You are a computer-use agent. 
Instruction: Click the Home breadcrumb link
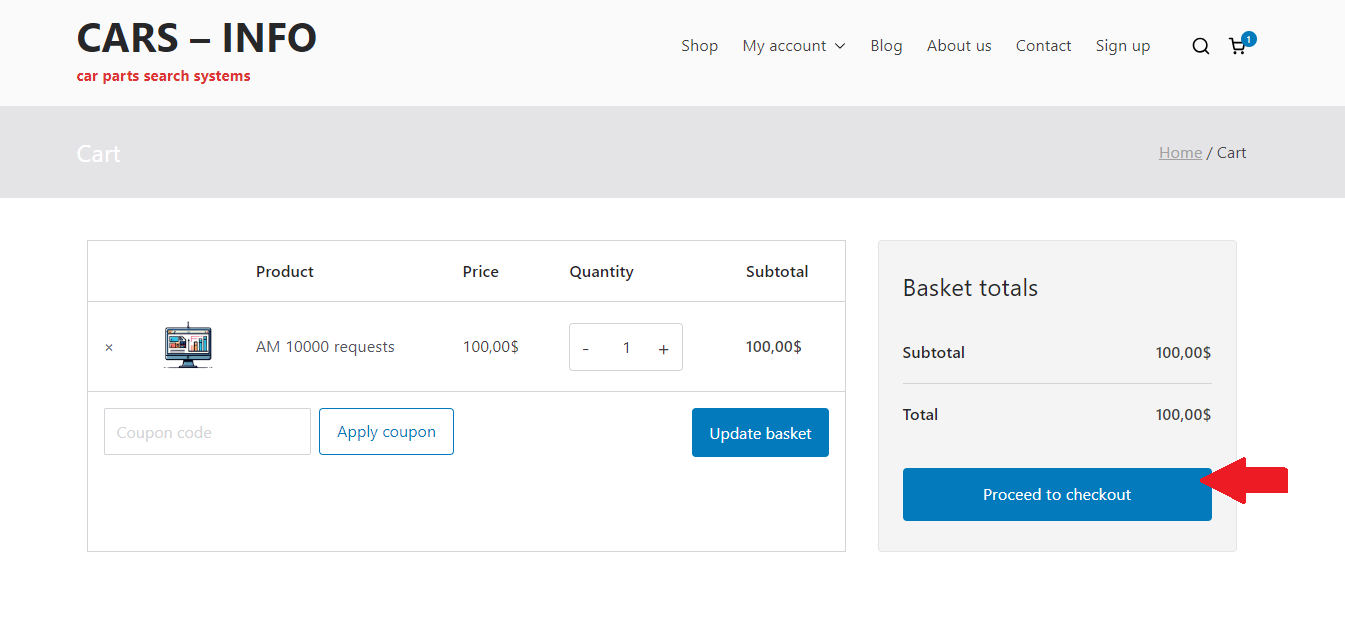[1180, 153]
